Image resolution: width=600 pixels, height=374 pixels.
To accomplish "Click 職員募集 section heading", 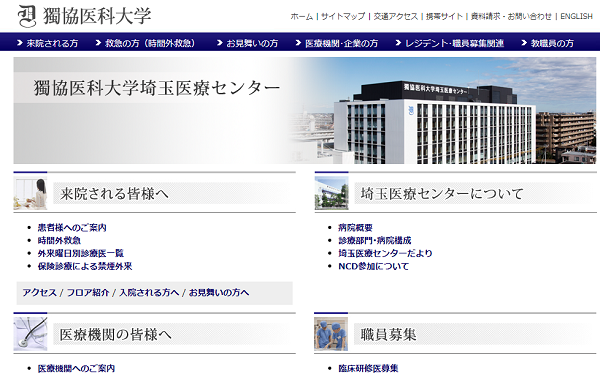I will click(x=388, y=335).
